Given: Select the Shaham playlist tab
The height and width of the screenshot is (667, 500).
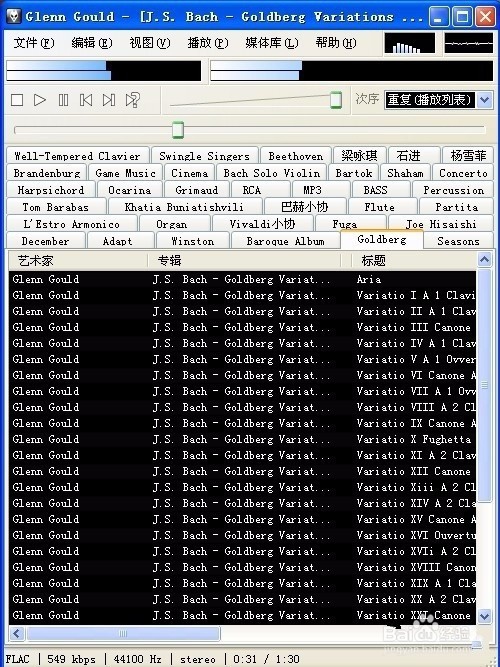Looking at the screenshot, I should click(405, 173).
